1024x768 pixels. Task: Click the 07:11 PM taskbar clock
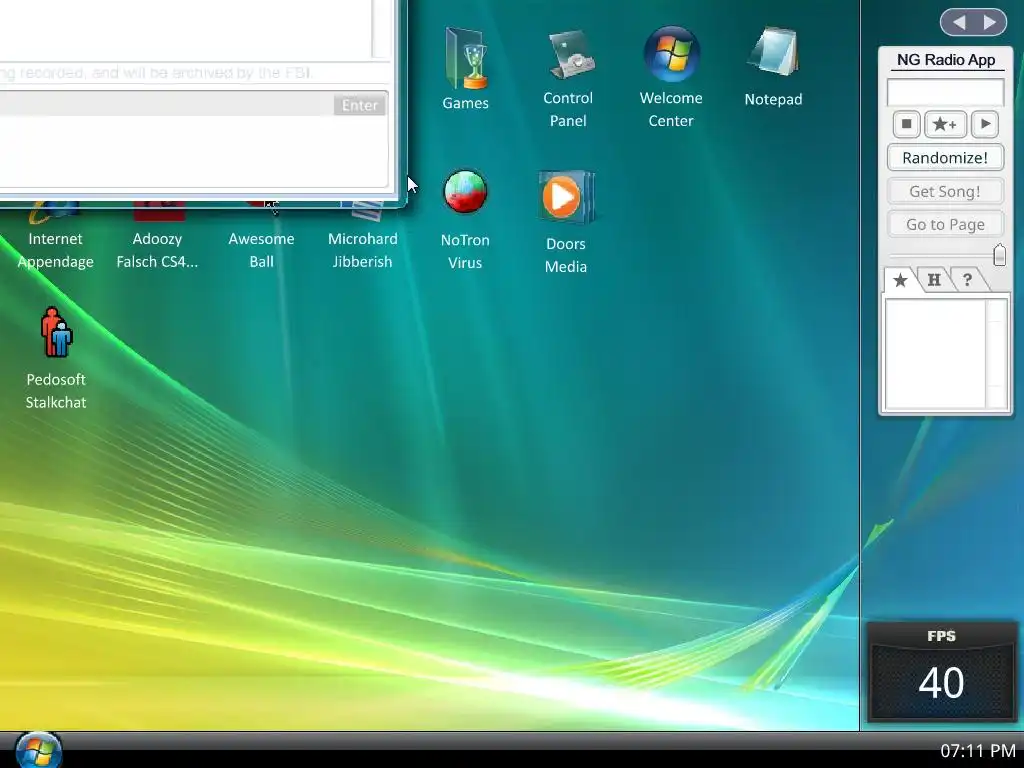[x=978, y=751]
